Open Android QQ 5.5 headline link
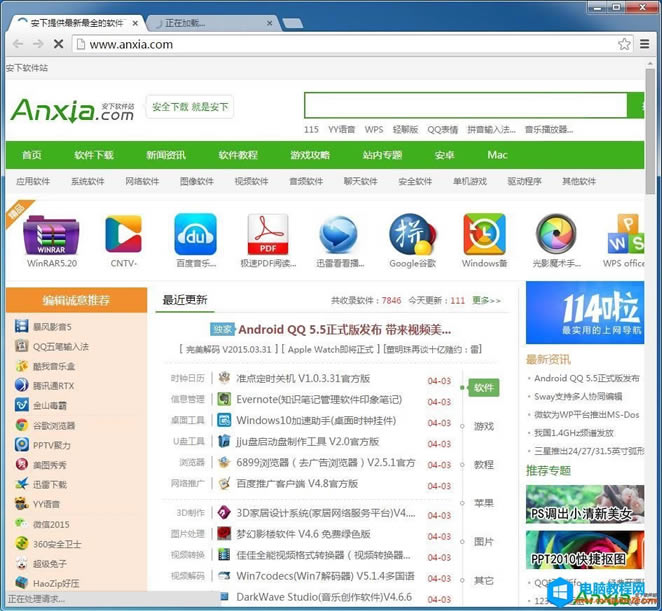 [x=345, y=329]
